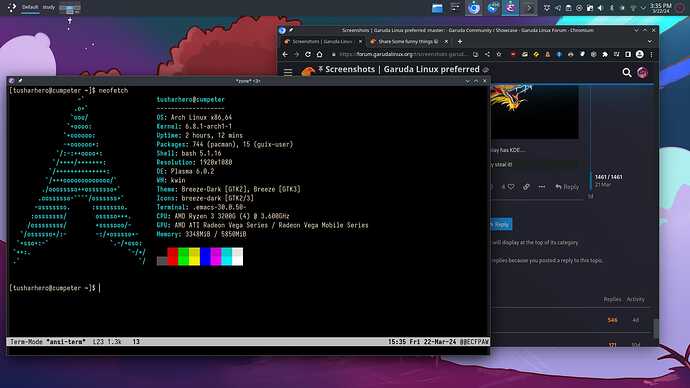Screen dimensions: 690x388
Task: Click the clock showing 3:35 PM
Action: click(x=661, y=8)
